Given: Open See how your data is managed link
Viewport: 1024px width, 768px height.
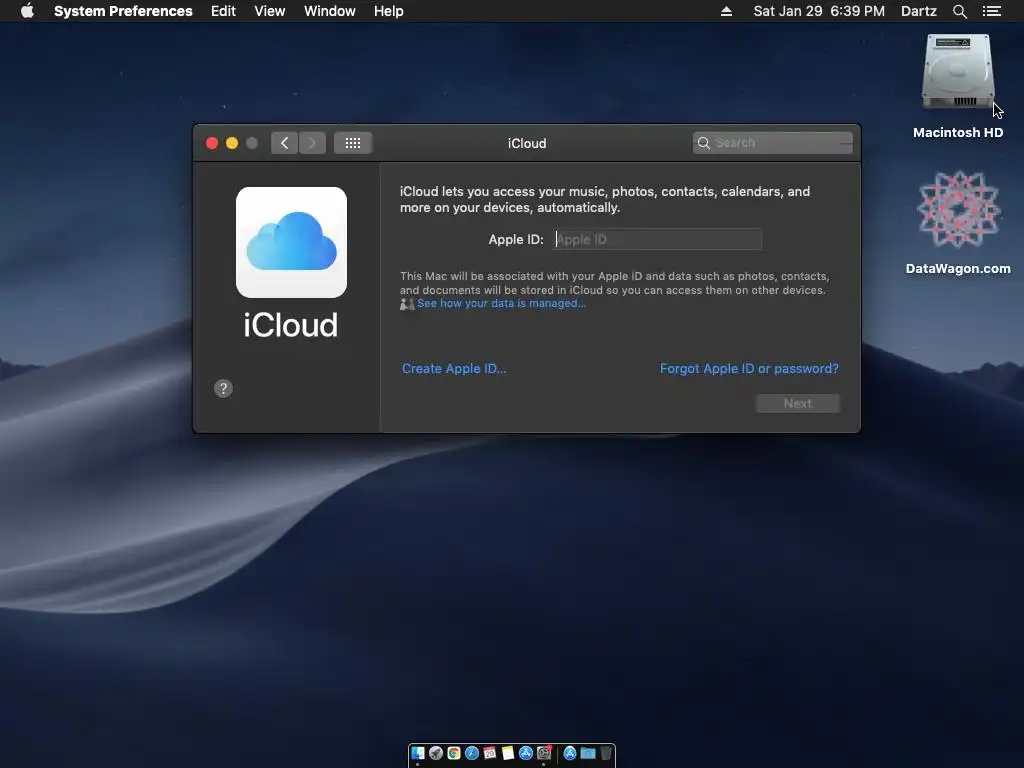Looking at the screenshot, I should coord(502,303).
